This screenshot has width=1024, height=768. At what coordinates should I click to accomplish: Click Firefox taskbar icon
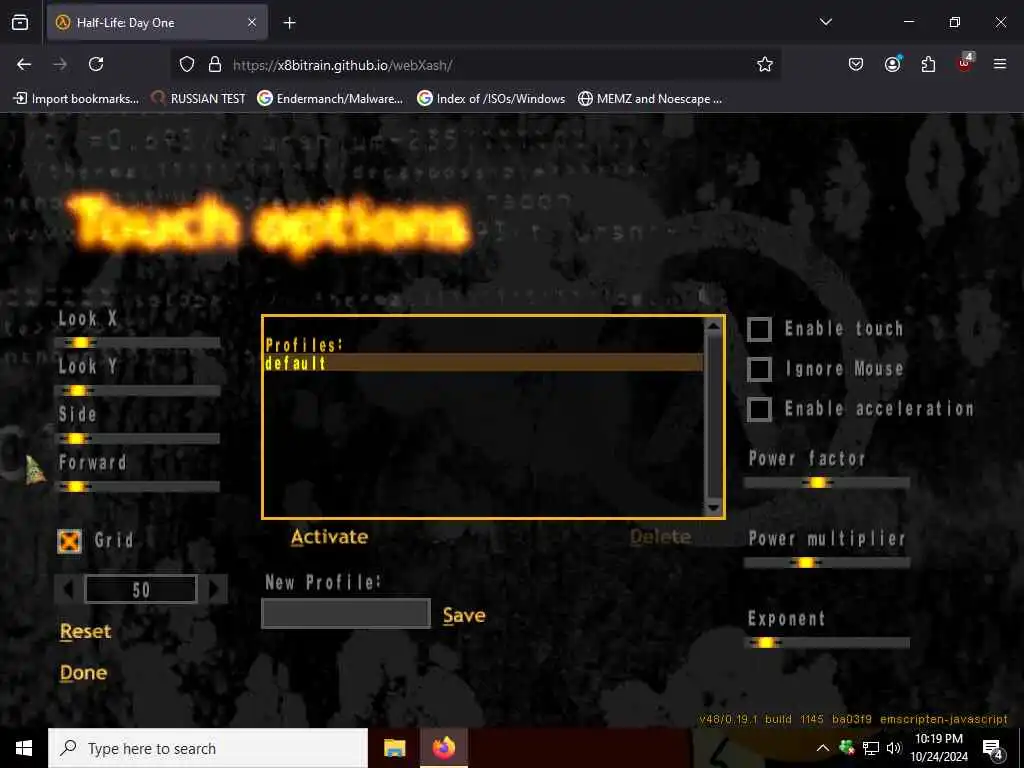443,748
